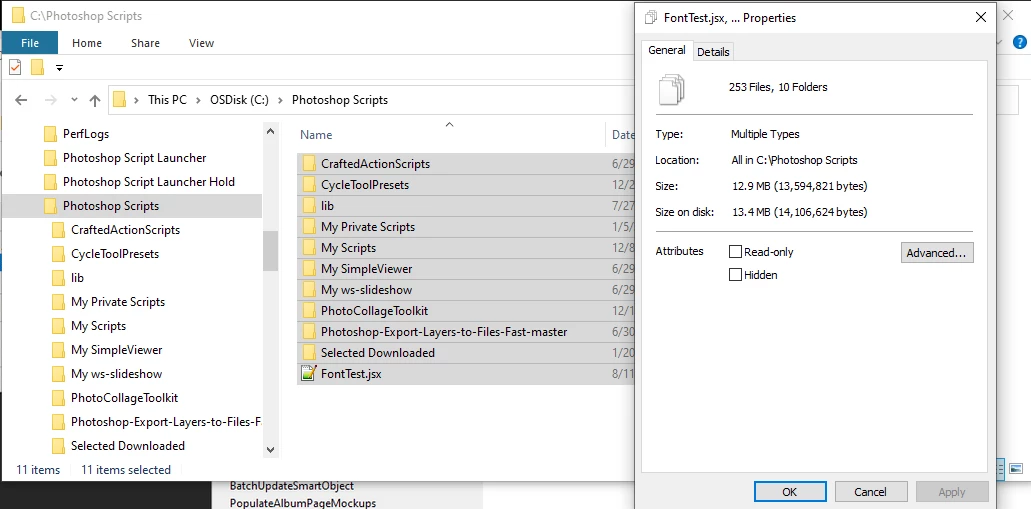Image resolution: width=1031 pixels, height=509 pixels.
Task: Click the CraftedActionScripts folder icon in file list
Action: click(308, 164)
